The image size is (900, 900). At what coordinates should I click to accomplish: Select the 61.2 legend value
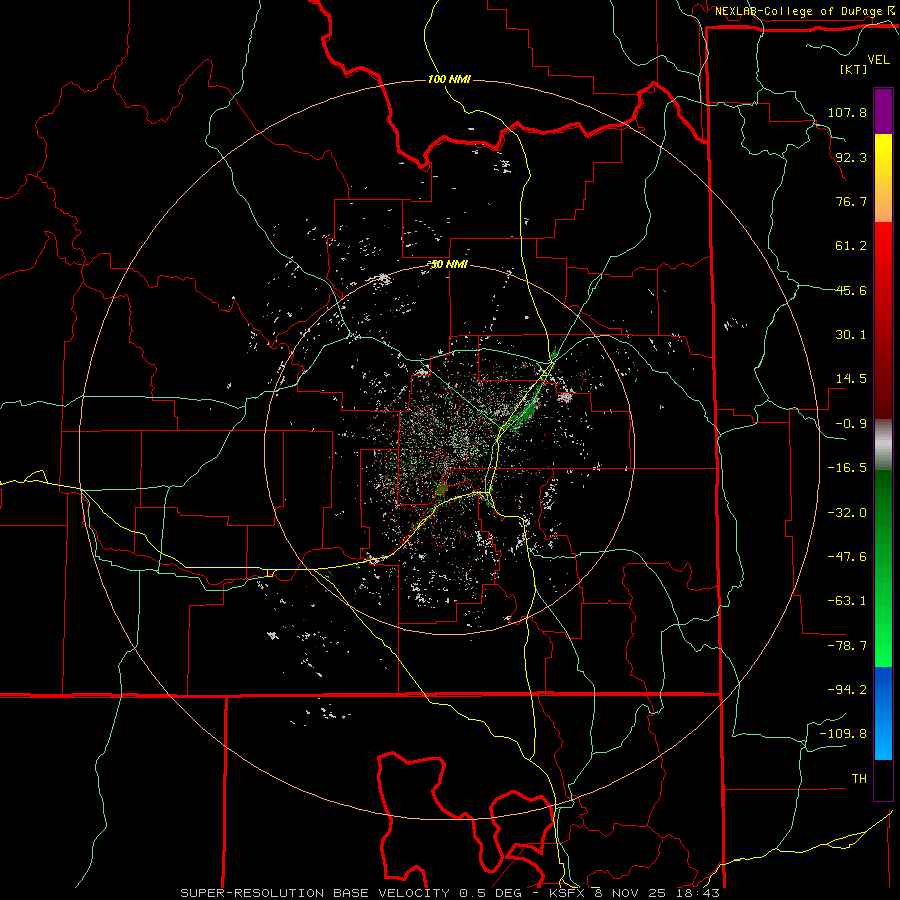pyautogui.click(x=851, y=246)
